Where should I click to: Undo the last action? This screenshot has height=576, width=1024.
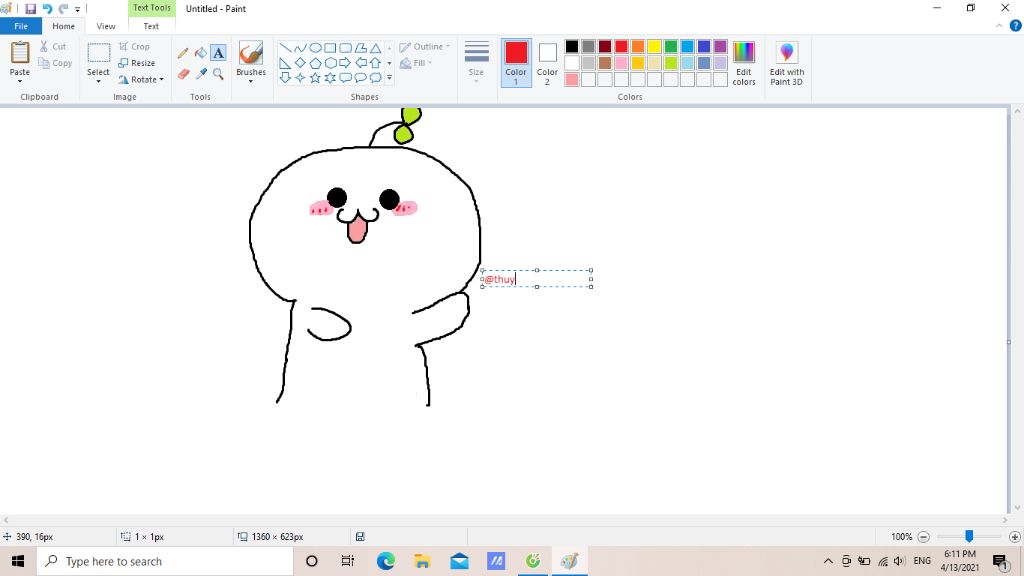pyautogui.click(x=47, y=9)
